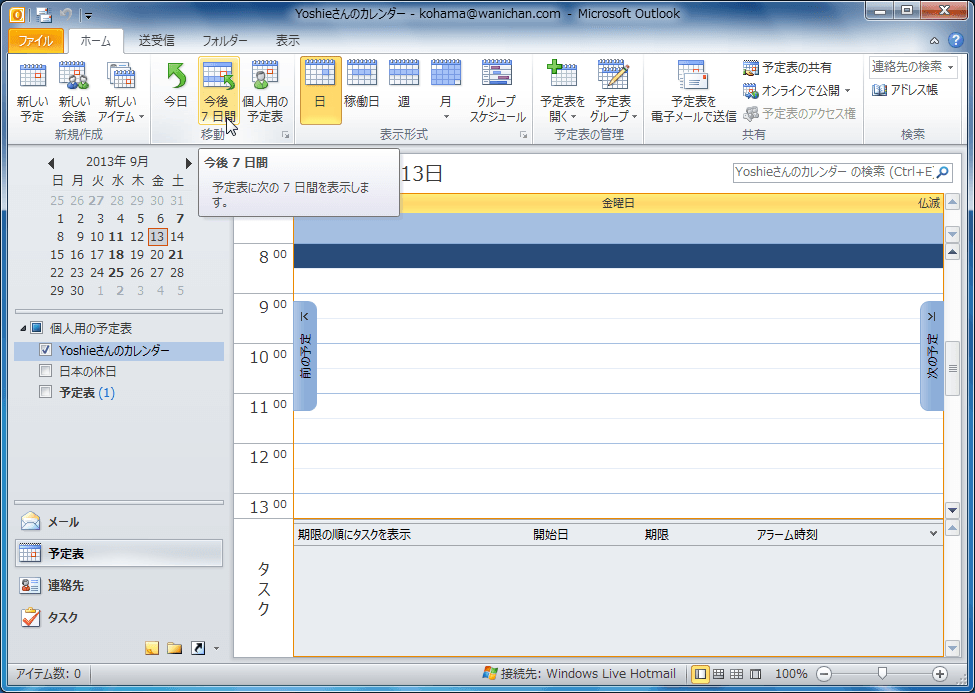Screen dimensions: 975x693
Task: Collapse the 個人用の予定表 group
Action: (x=24, y=328)
